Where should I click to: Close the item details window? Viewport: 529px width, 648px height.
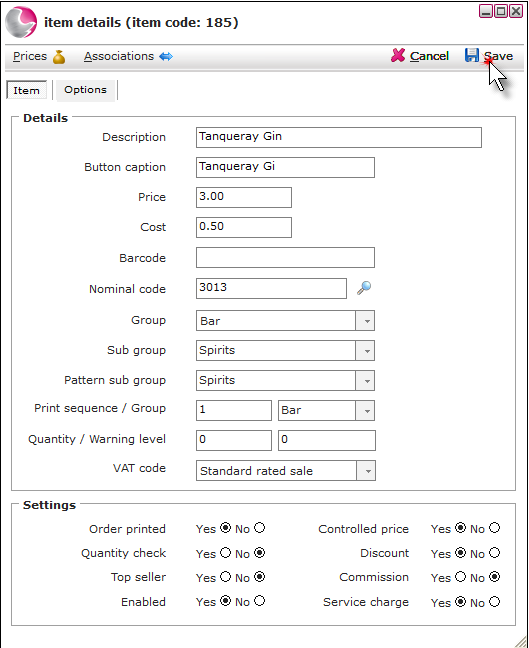516,11
